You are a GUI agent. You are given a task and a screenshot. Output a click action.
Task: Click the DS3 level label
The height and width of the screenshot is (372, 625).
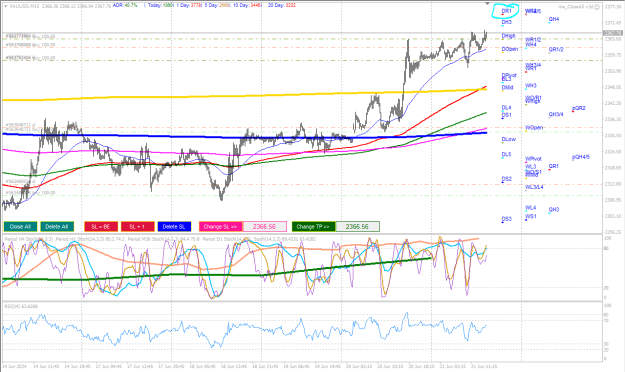click(506, 219)
